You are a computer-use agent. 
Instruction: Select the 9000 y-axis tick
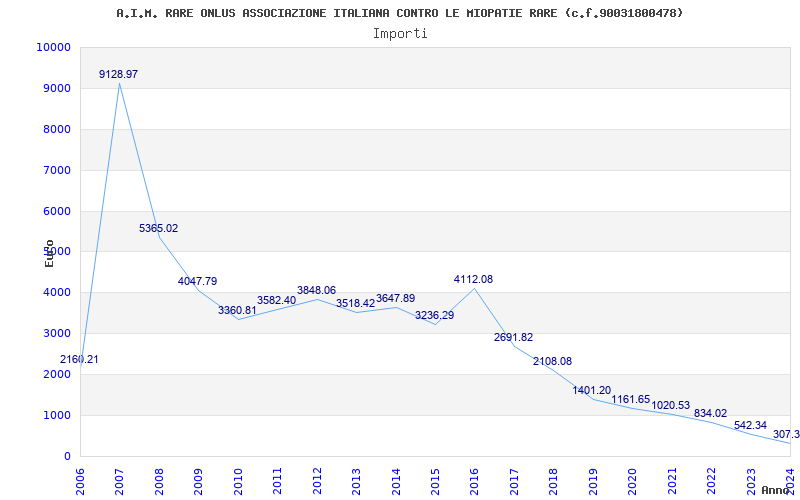[57, 88]
